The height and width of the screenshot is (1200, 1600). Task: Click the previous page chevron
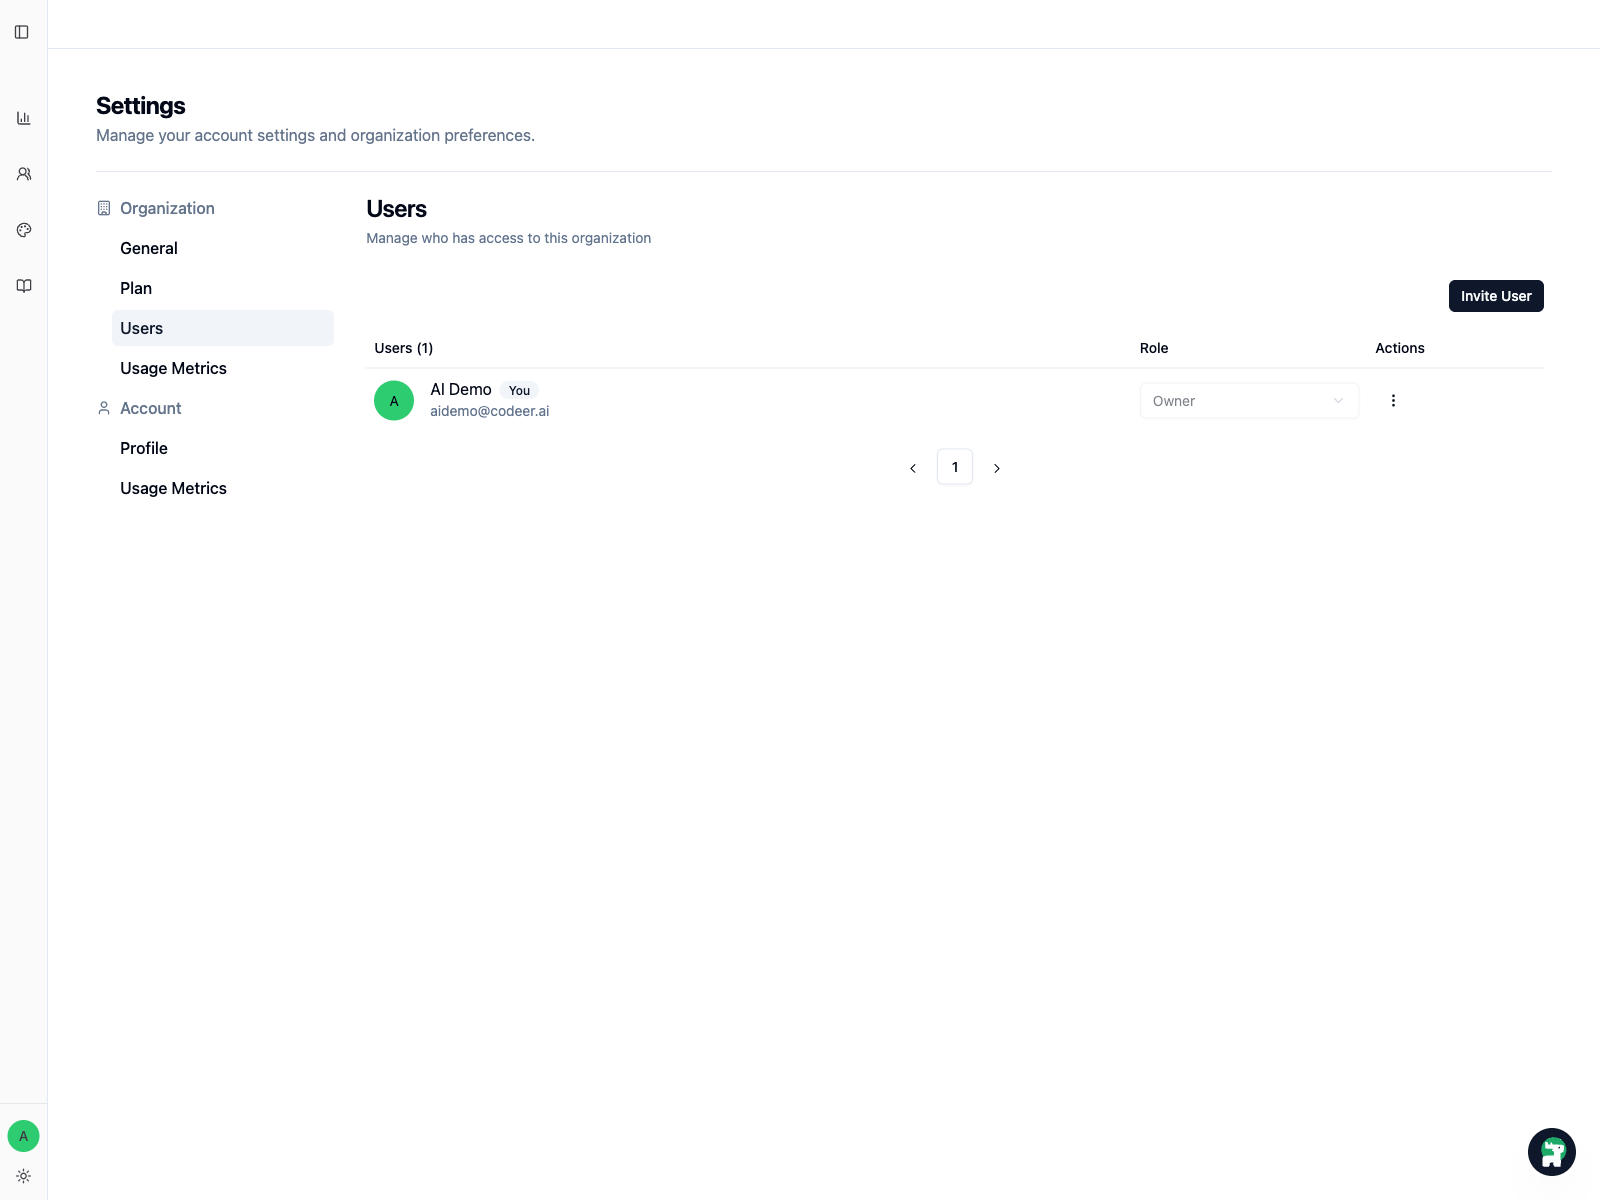912,467
